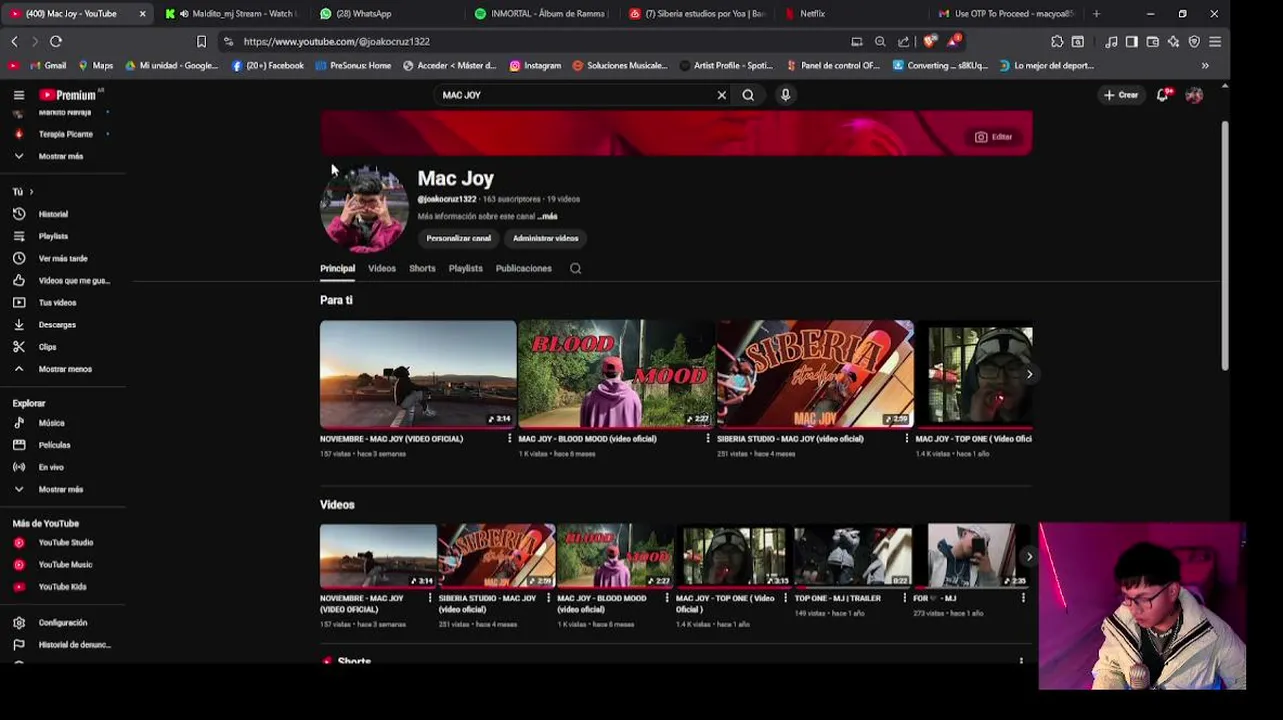Open options for TOP ONE - MJ TRAILER

tap(904, 598)
